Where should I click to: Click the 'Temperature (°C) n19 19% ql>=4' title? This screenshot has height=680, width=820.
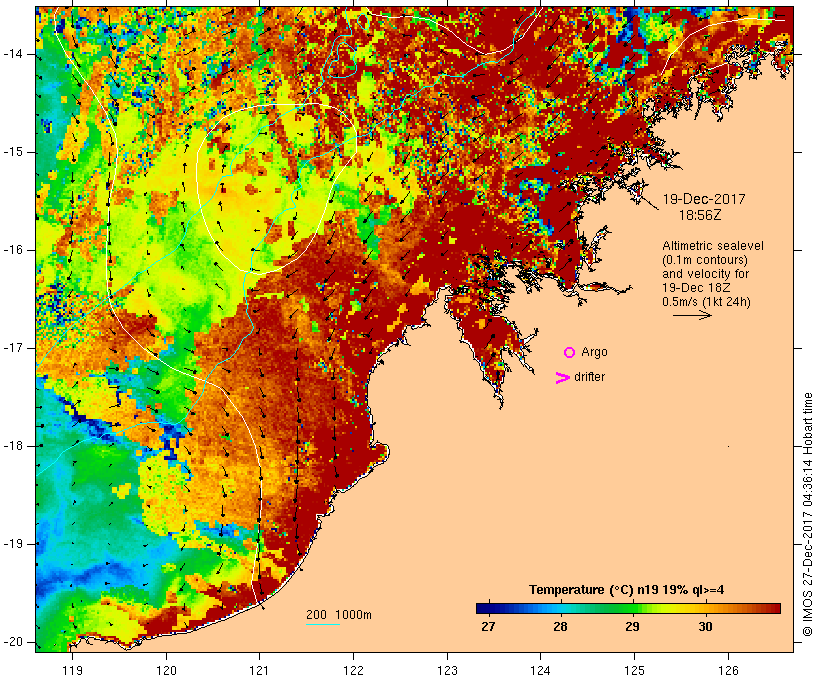point(627,590)
